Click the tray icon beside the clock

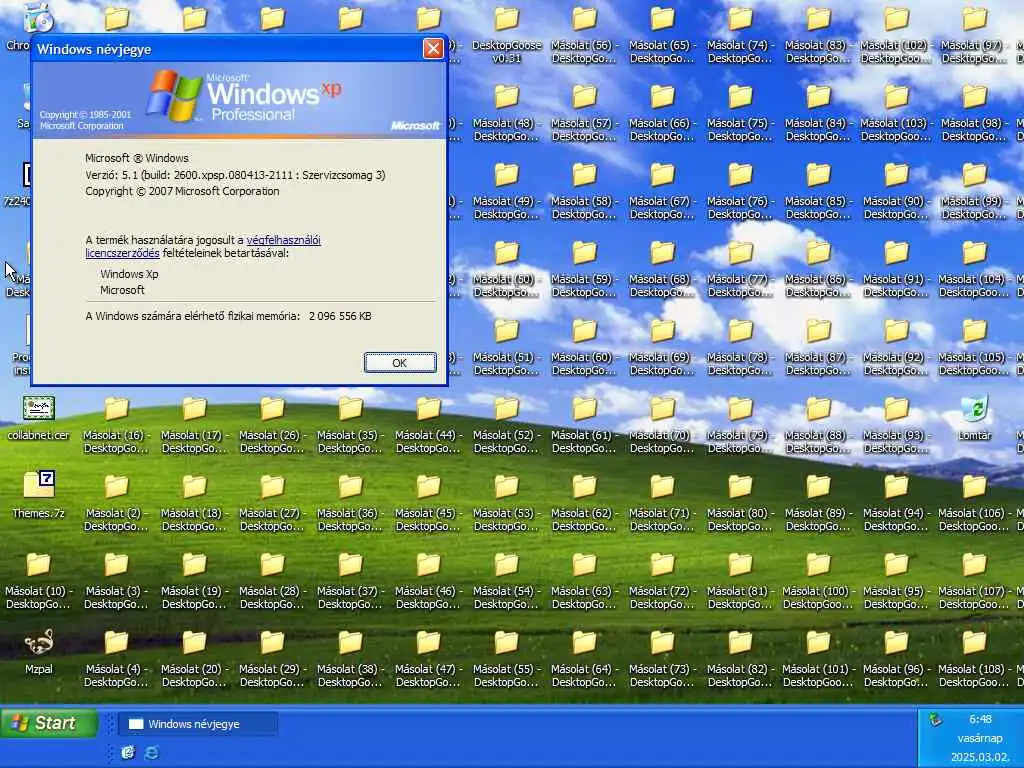[936, 720]
